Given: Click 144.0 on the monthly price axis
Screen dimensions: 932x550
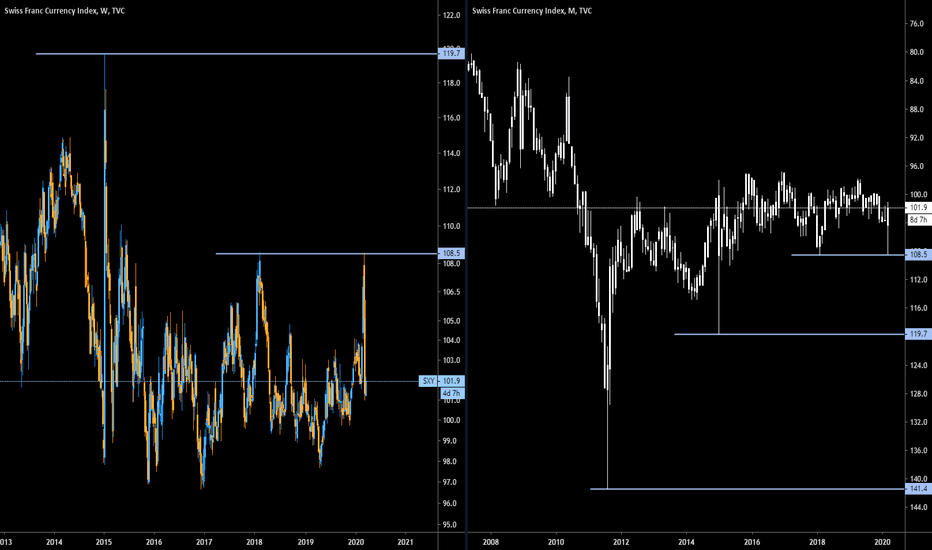Looking at the screenshot, I should point(918,507).
